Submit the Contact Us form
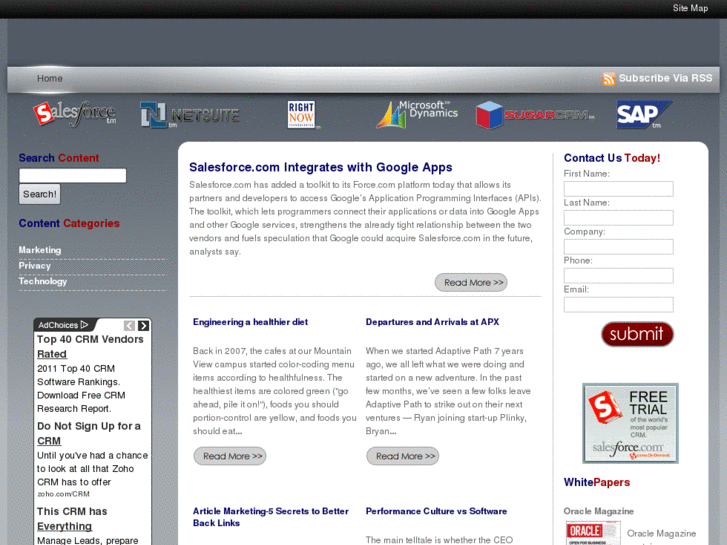727x545 pixels. [637, 334]
